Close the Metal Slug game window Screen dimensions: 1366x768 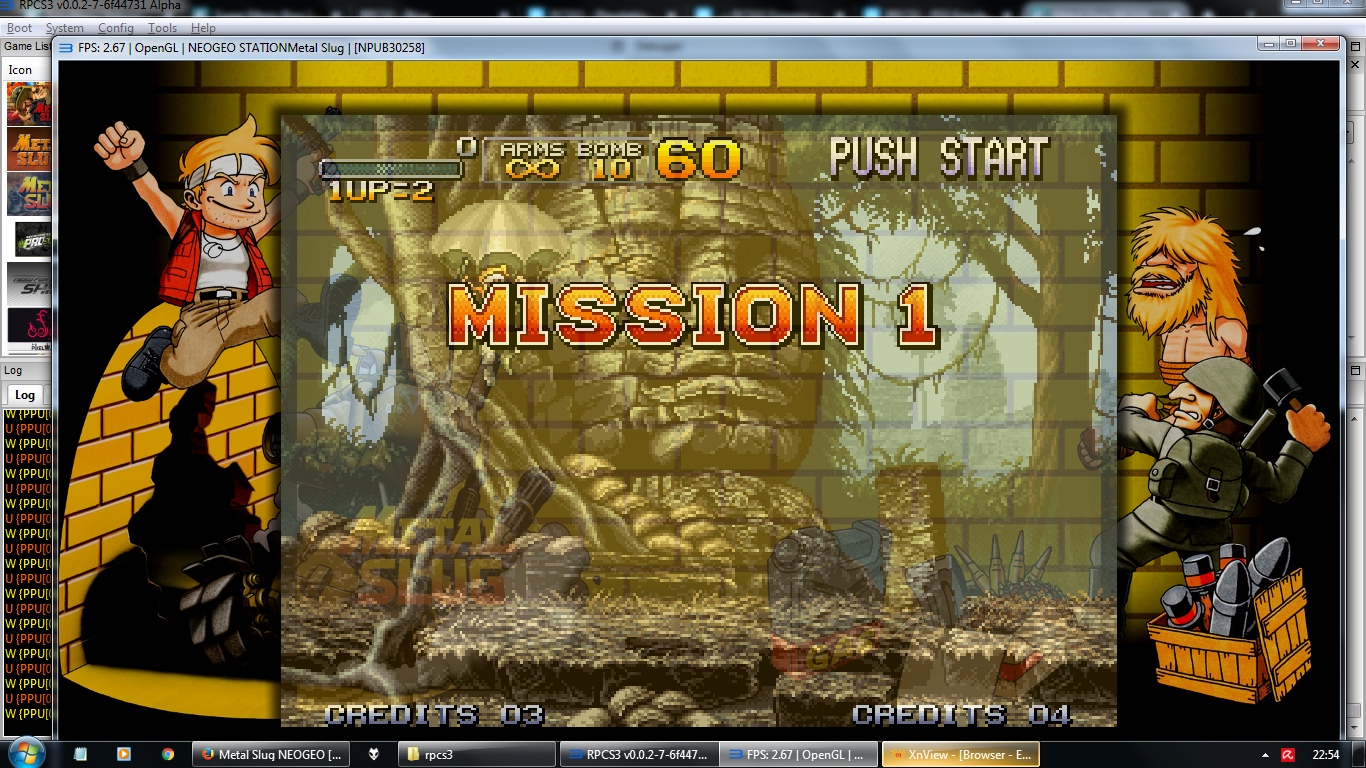[1321, 44]
